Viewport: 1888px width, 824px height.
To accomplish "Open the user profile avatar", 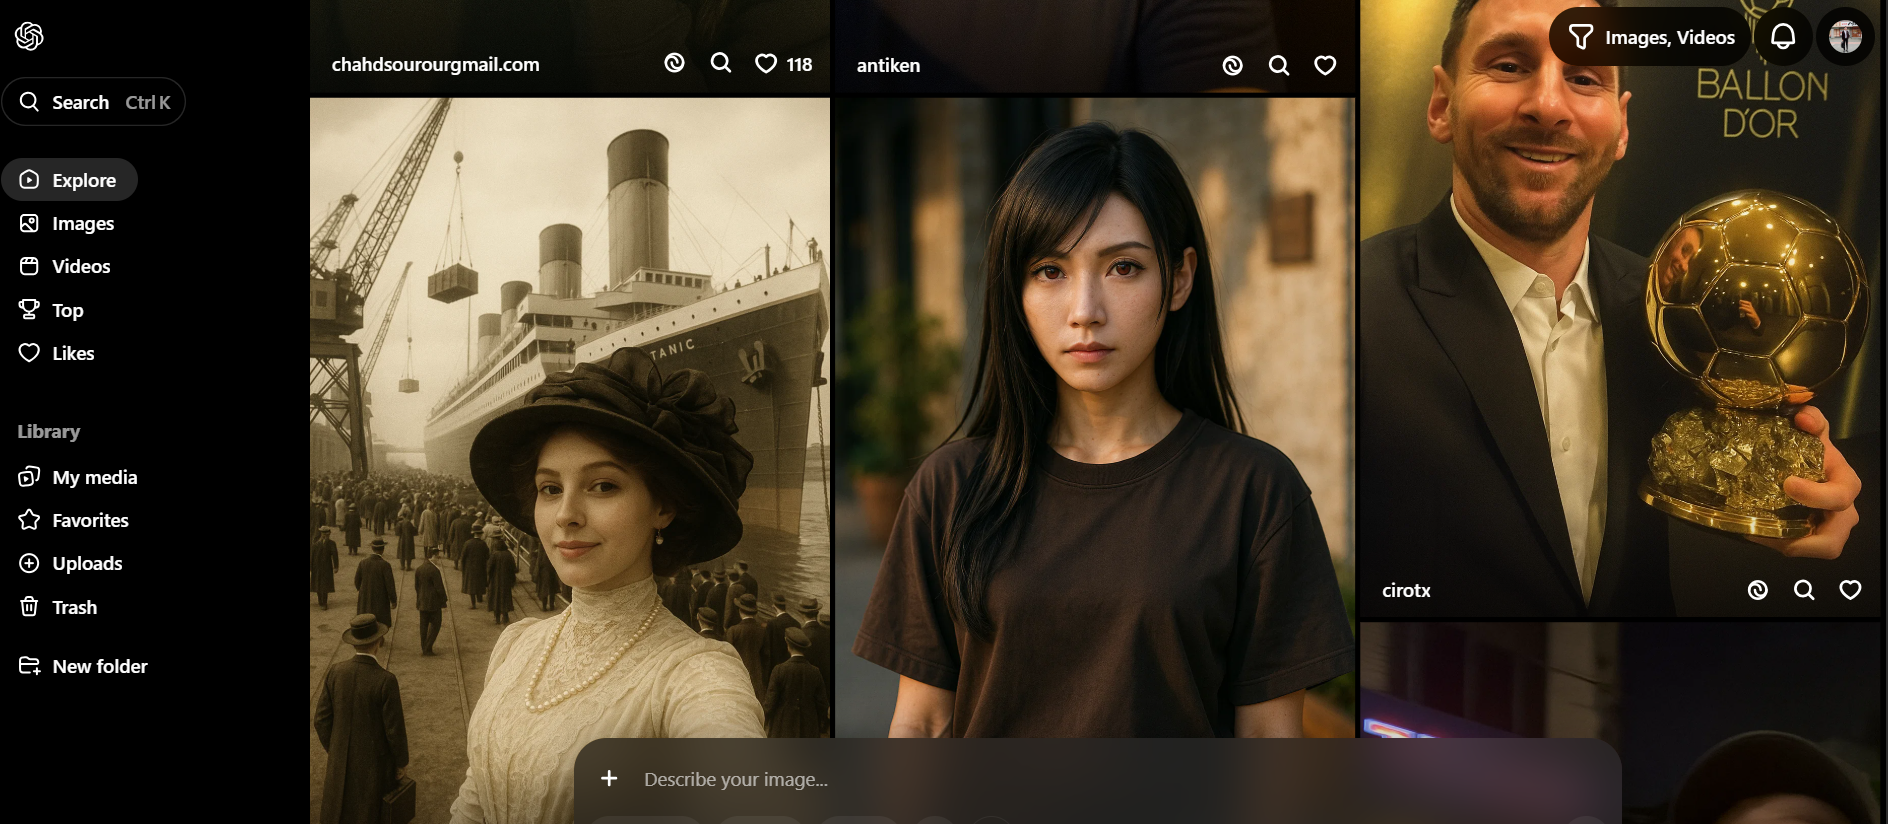I will pos(1845,37).
